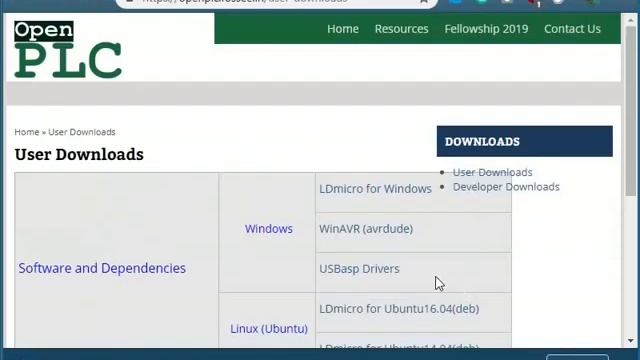This screenshot has height=360, width=640.
Task: Click the OpenPLC logo
Action: tap(68, 49)
